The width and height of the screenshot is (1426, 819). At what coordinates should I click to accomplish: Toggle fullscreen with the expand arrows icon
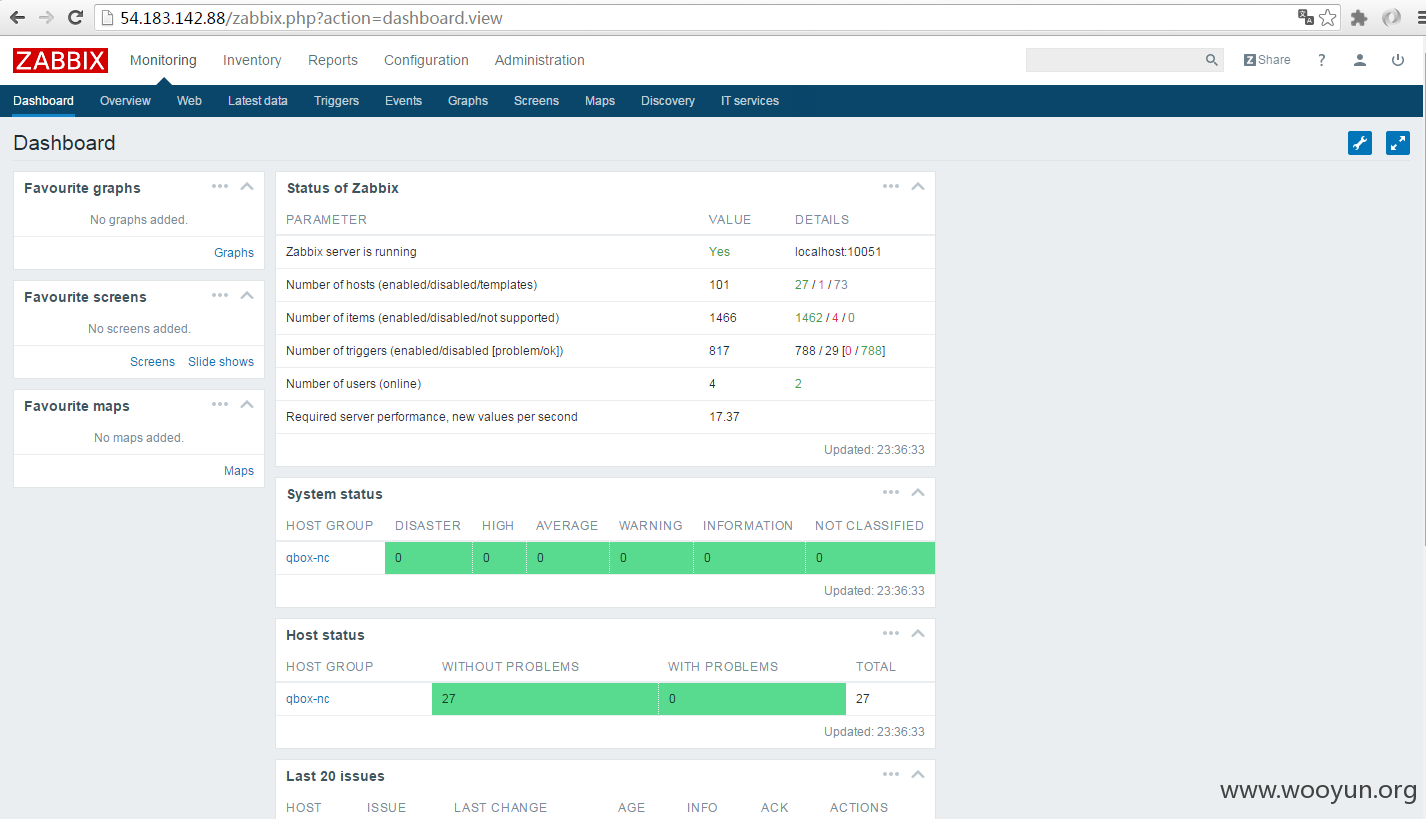(x=1398, y=143)
